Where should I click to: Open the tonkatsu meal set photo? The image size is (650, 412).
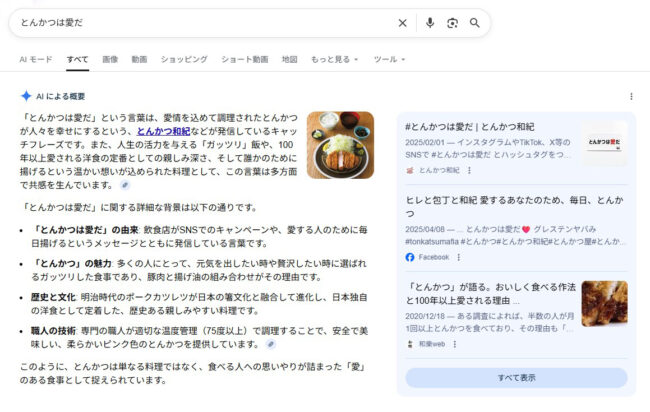pos(340,145)
